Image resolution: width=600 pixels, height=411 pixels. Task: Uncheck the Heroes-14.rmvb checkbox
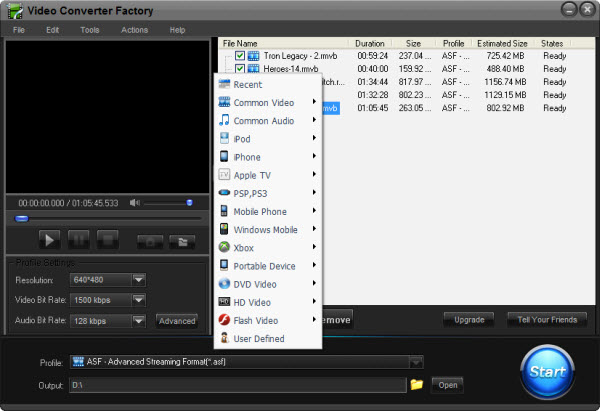[x=240, y=69]
